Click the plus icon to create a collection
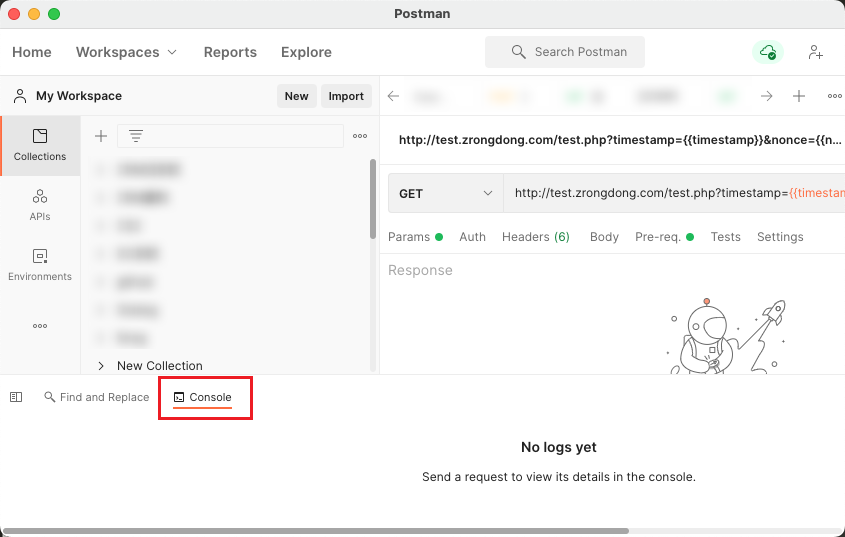Viewport: 845px width, 537px height. click(101, 136)
